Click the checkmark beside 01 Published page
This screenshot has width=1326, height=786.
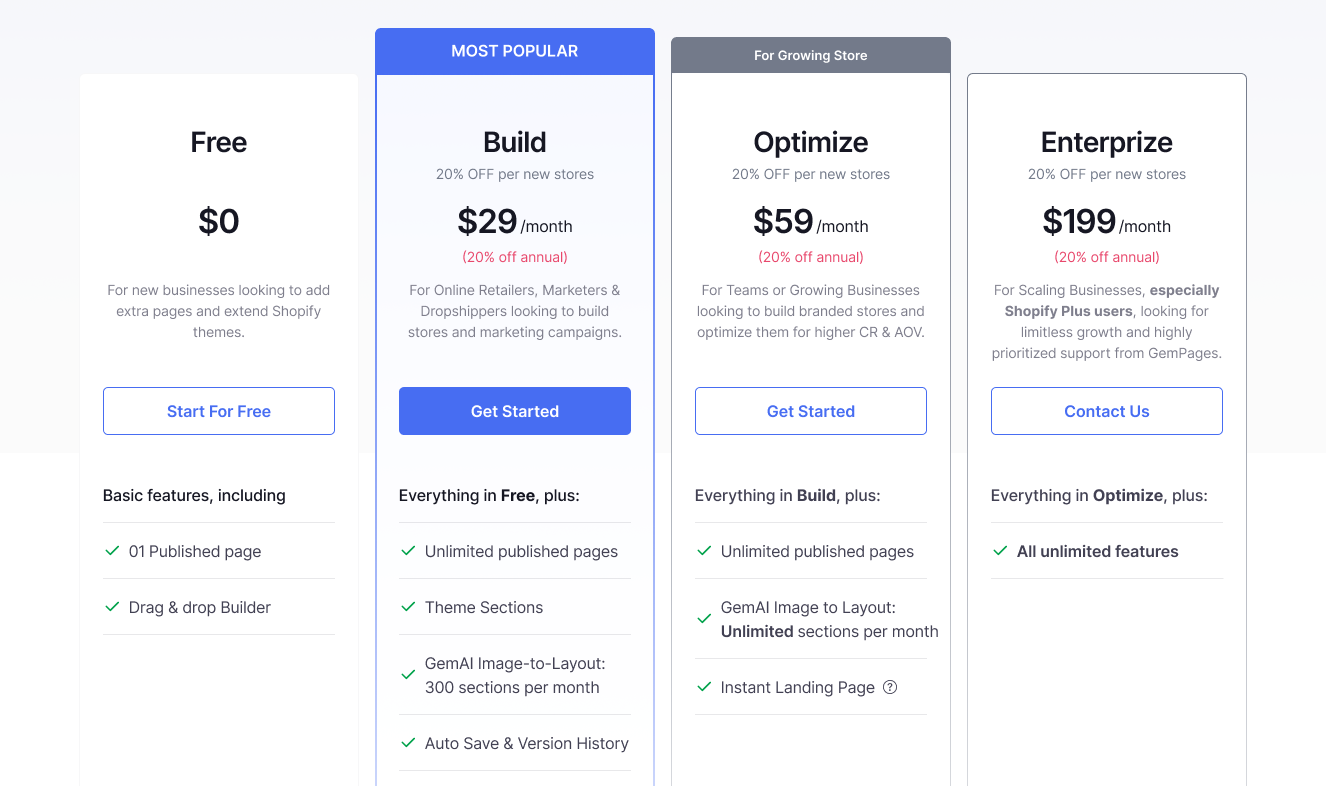112,551
